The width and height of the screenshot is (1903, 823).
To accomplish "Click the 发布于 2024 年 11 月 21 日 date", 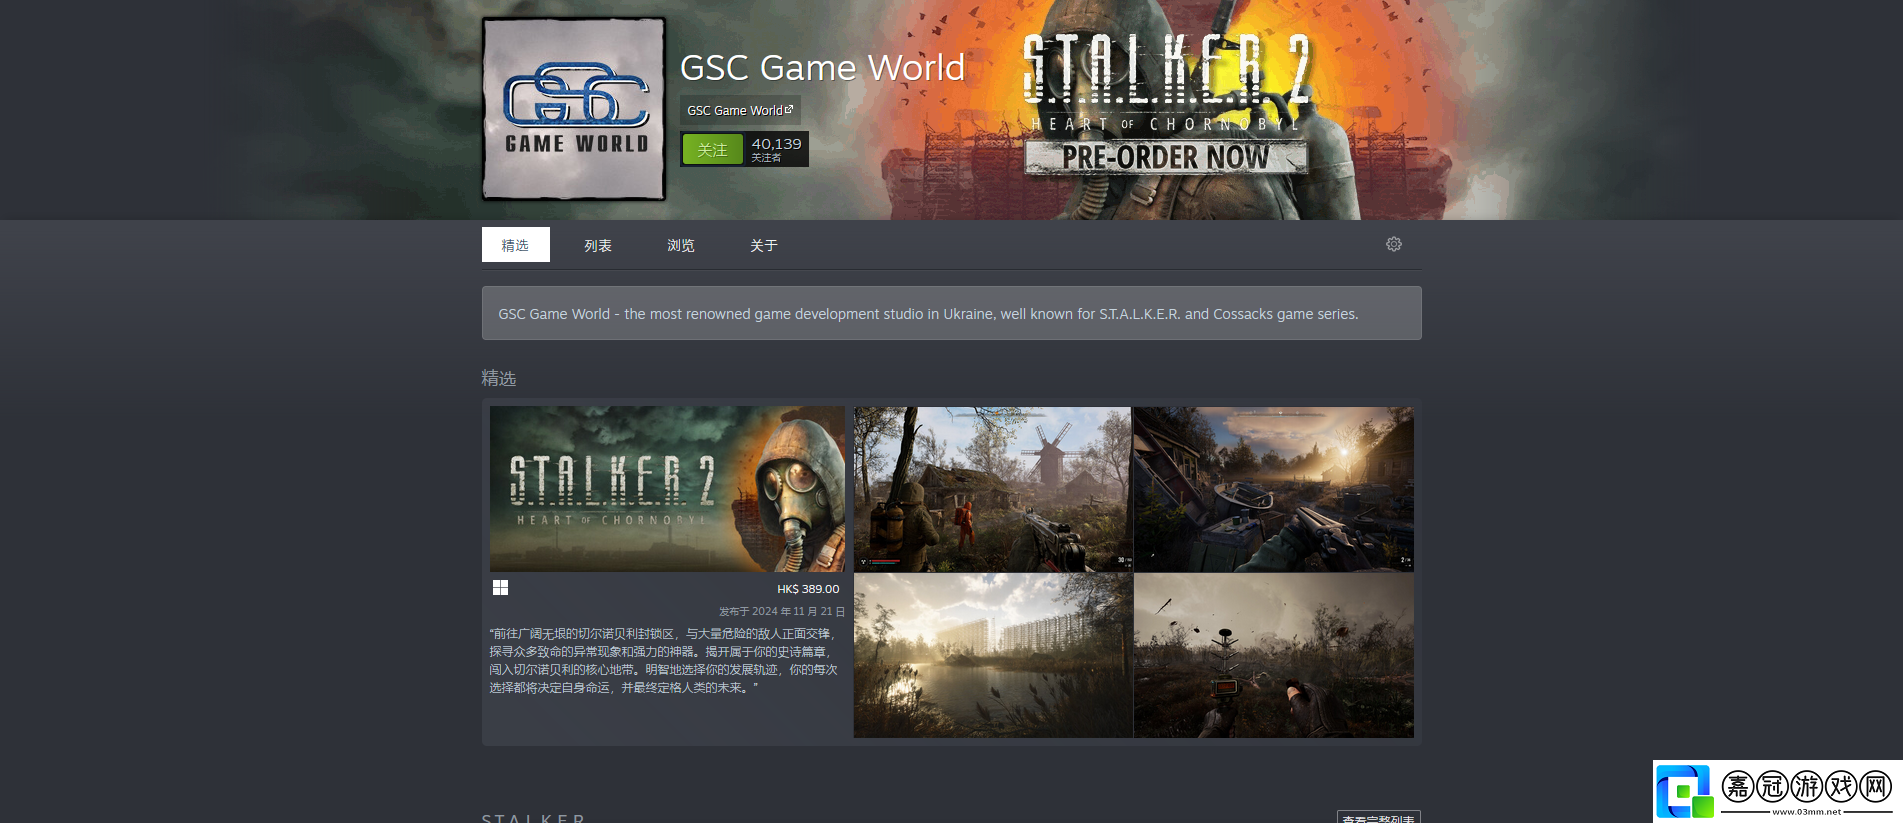I will click(782, 611).
